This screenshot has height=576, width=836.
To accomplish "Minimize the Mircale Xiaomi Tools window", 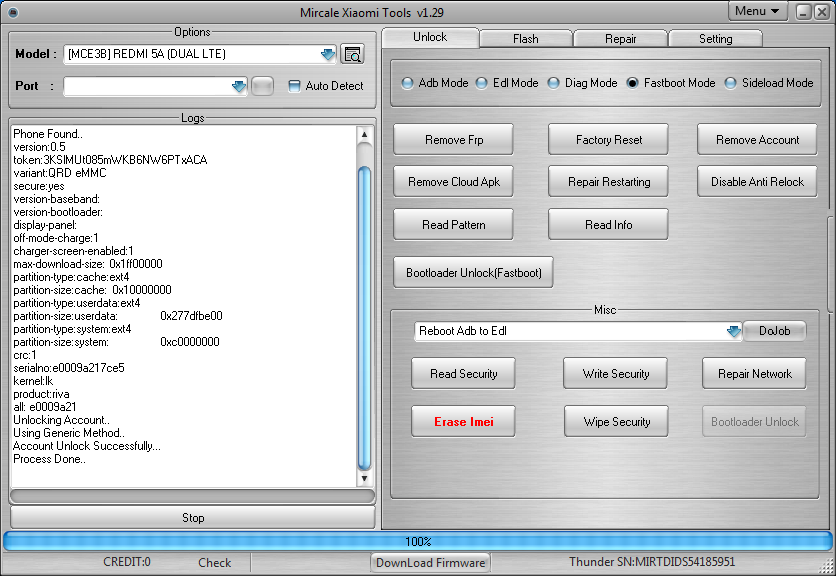I will 804,12.
